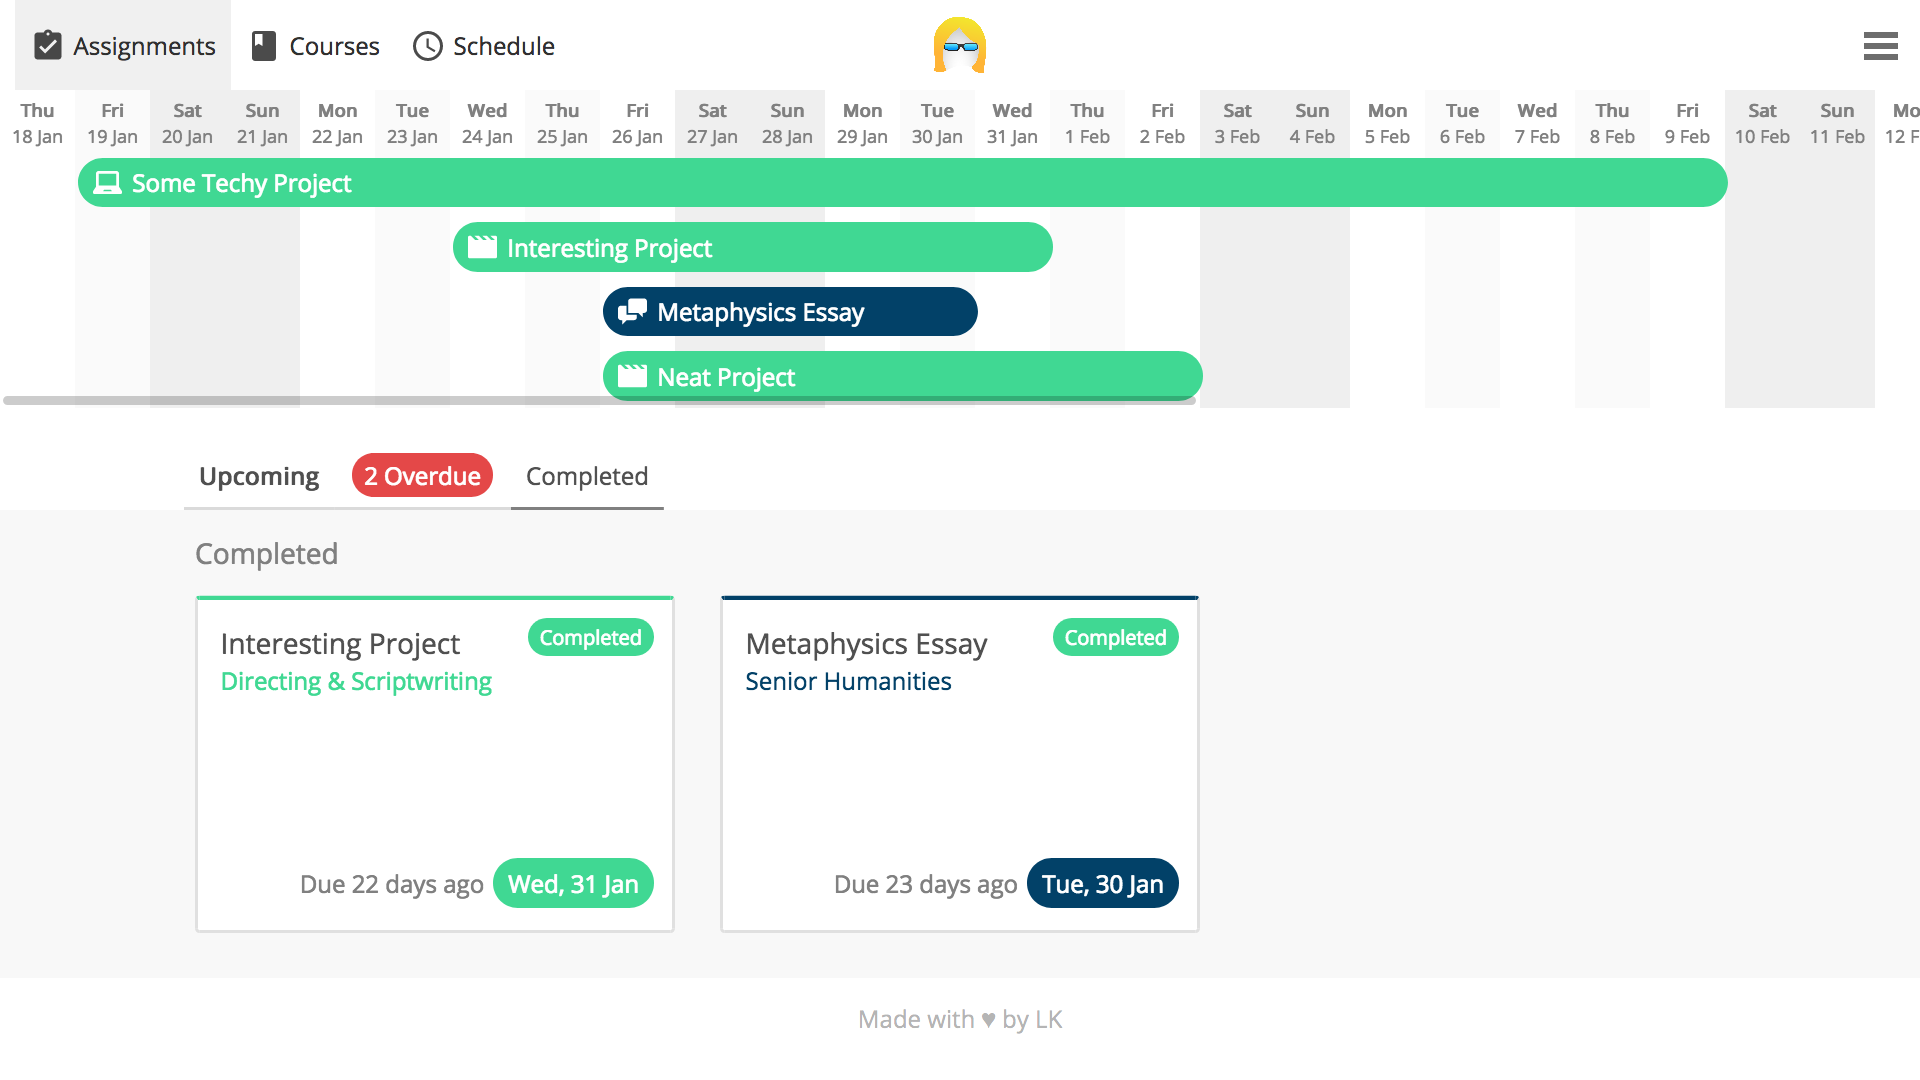Click the Courses book icon

[263, 46]
